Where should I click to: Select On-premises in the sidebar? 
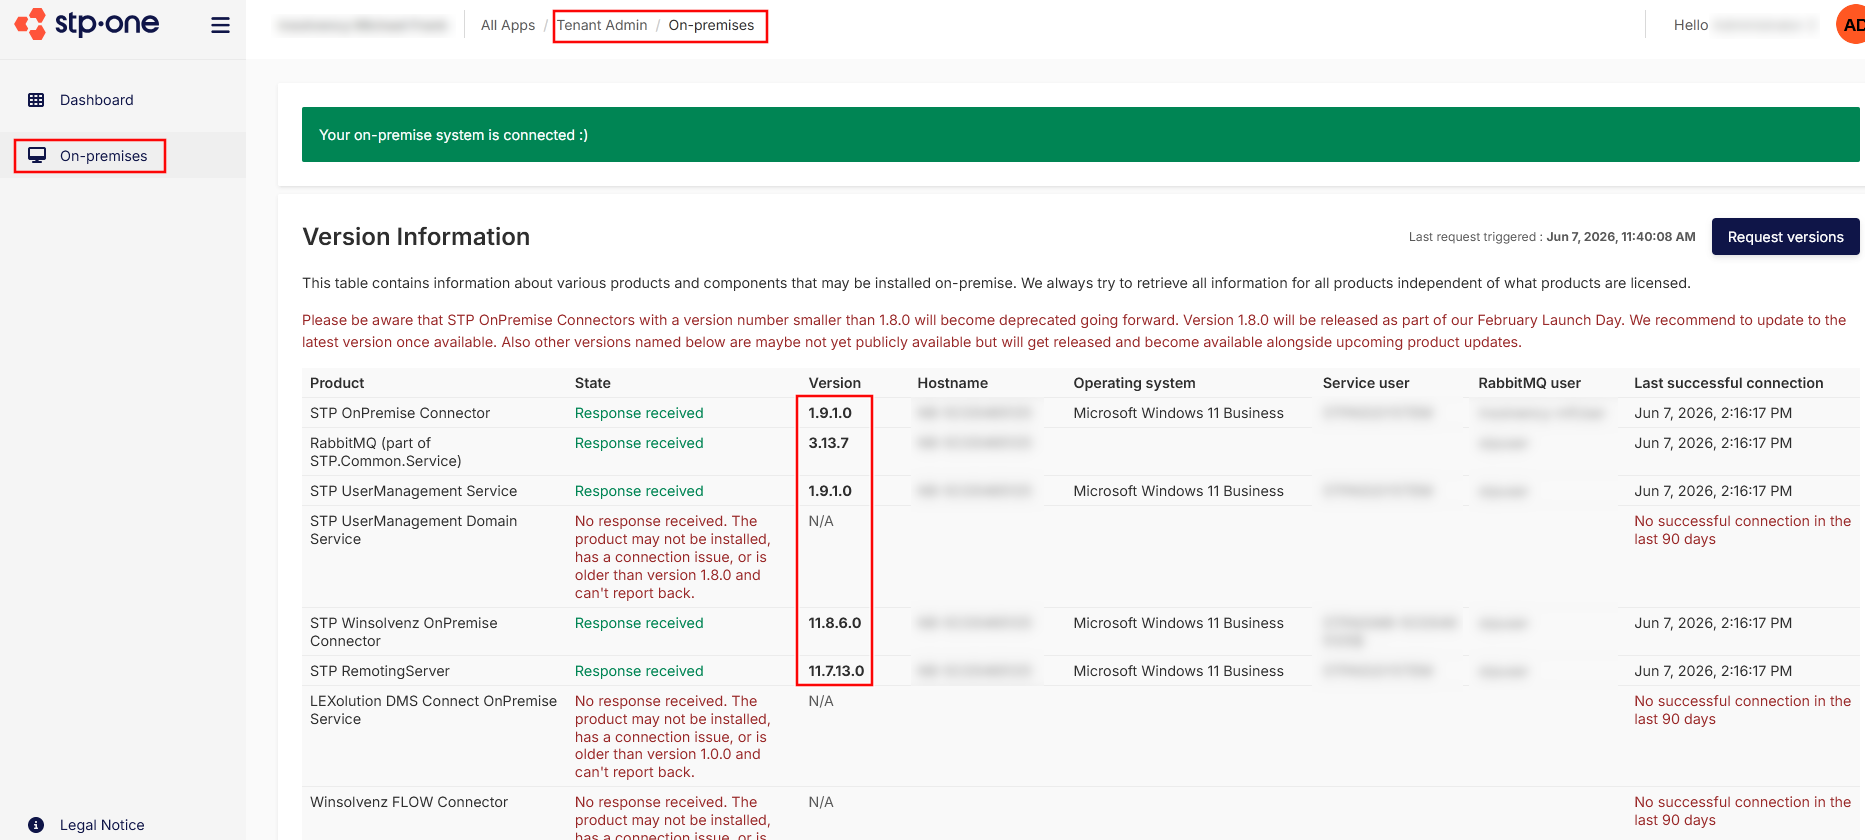click(x=103, y=156)
